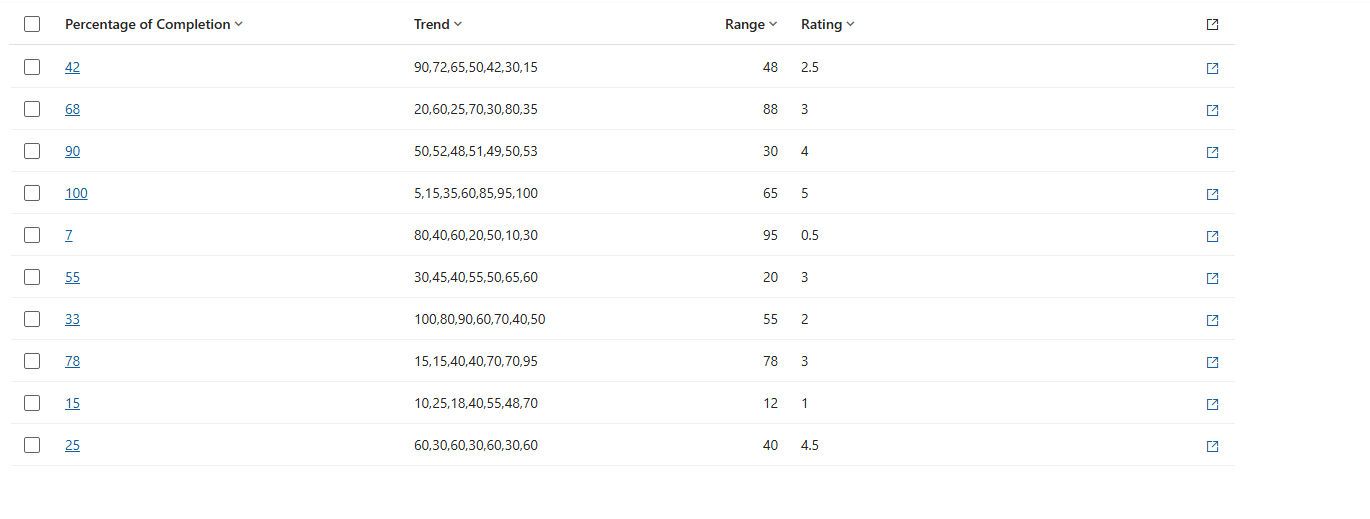Check the row with completion 55
The width and height of the screenshot is (1370, 519).
pos(32,277)
